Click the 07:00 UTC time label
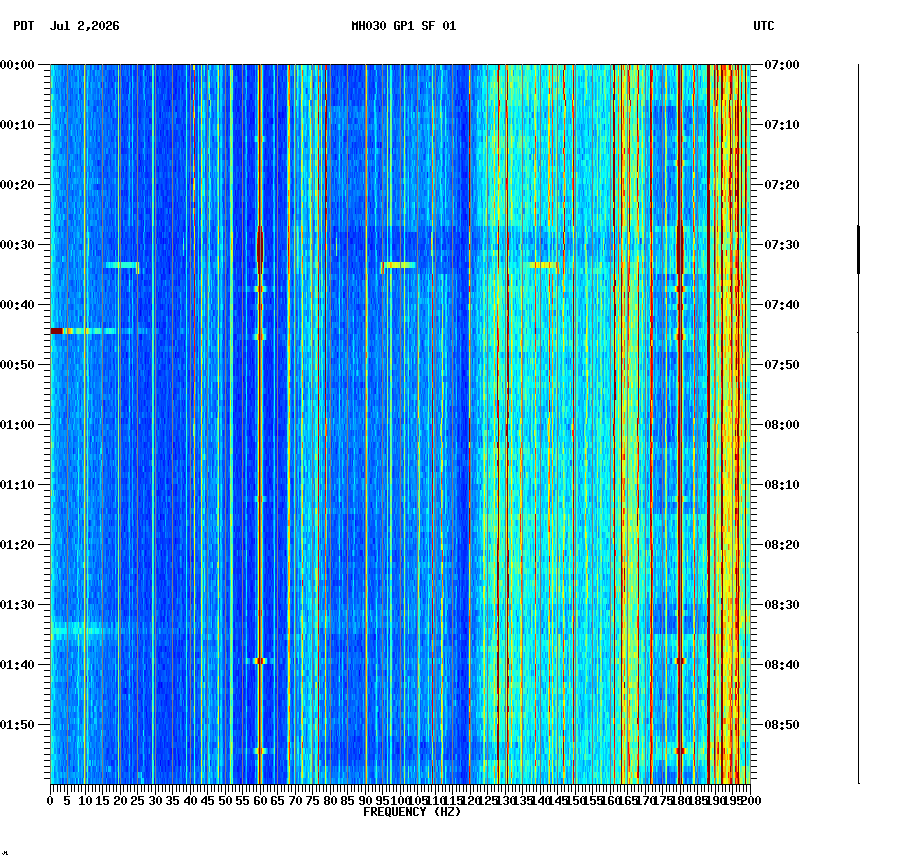This screenshot has height=864, width=902. coord(782,65)
